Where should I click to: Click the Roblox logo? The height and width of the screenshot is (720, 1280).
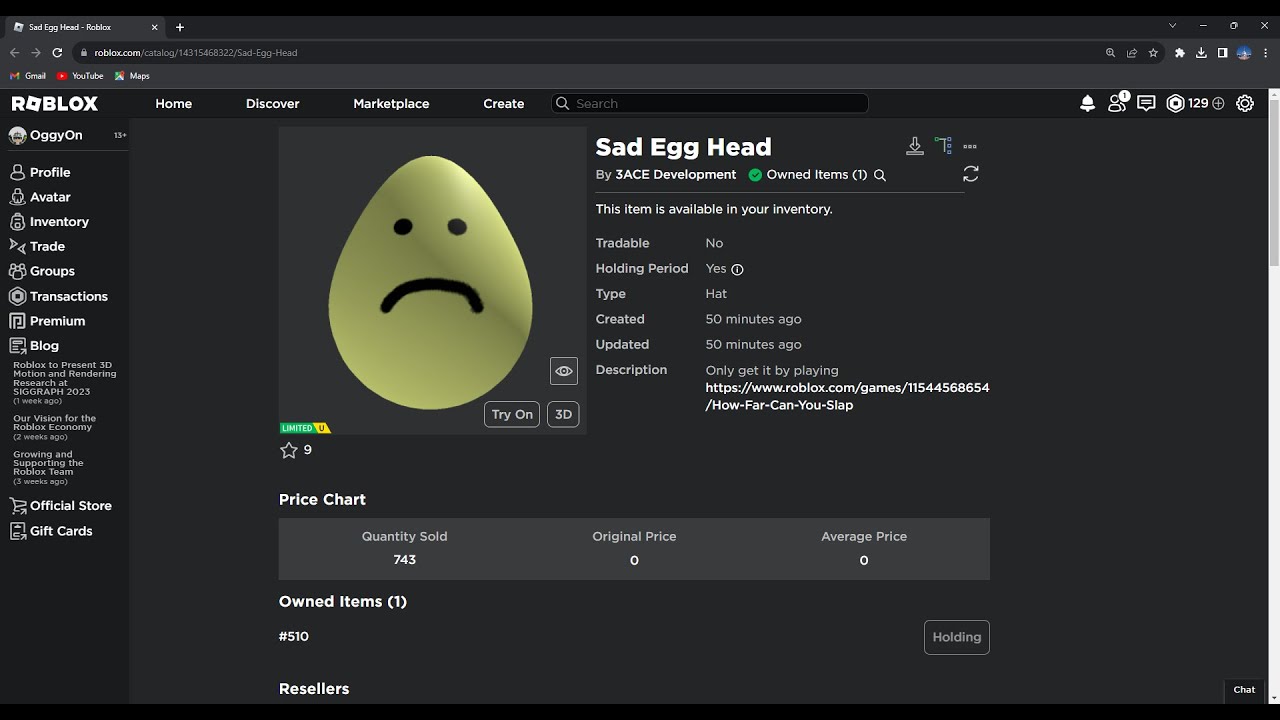click(55, 103)
